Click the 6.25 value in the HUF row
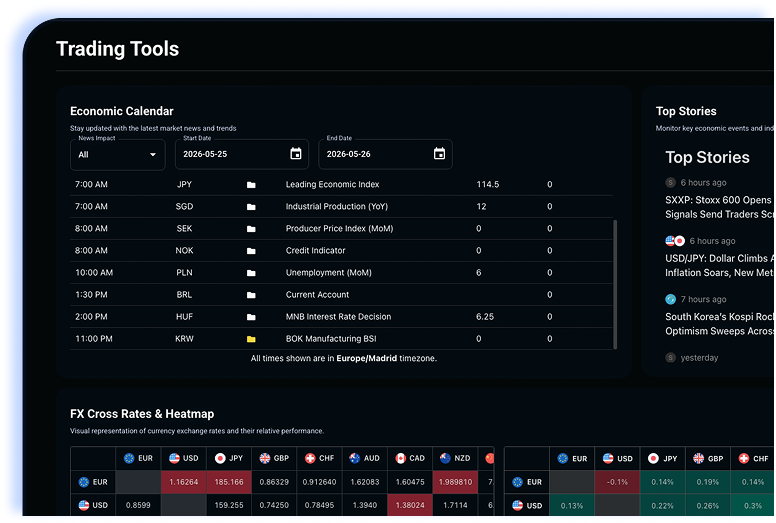The width and height of the screenshot is (776, 523). click(485, 317)
